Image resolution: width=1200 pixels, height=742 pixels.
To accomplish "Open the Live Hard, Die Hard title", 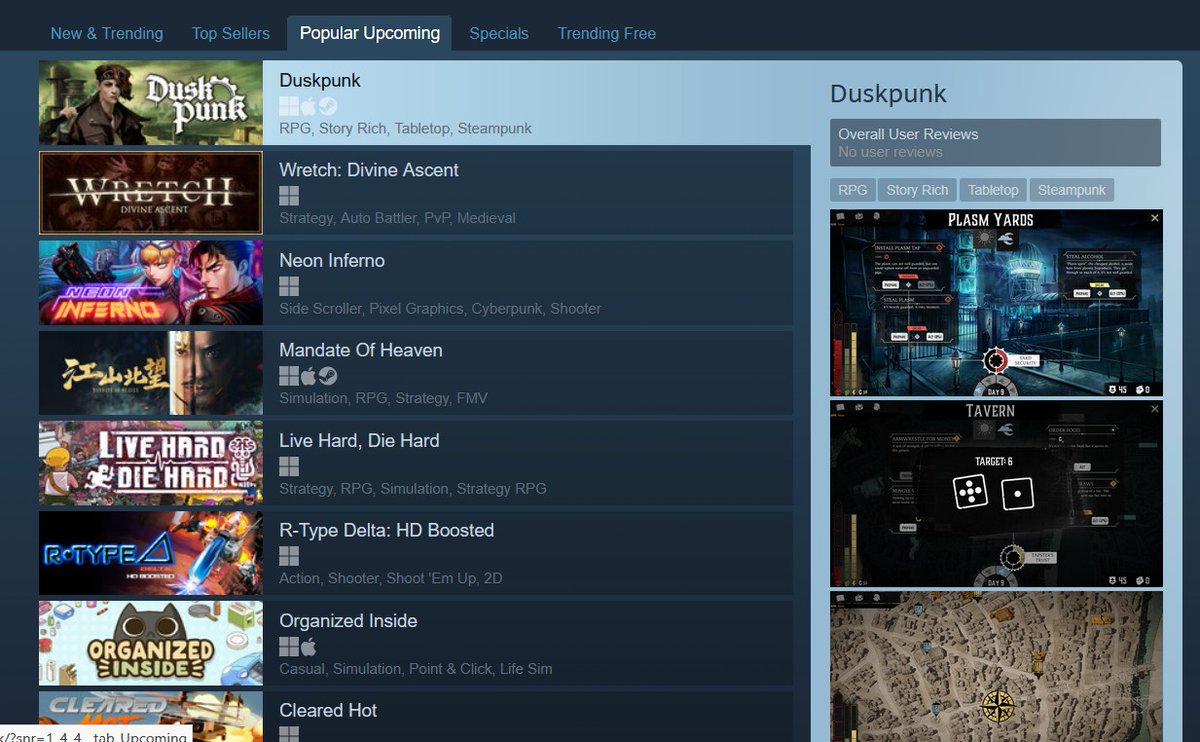I will [x=359, y=440].
